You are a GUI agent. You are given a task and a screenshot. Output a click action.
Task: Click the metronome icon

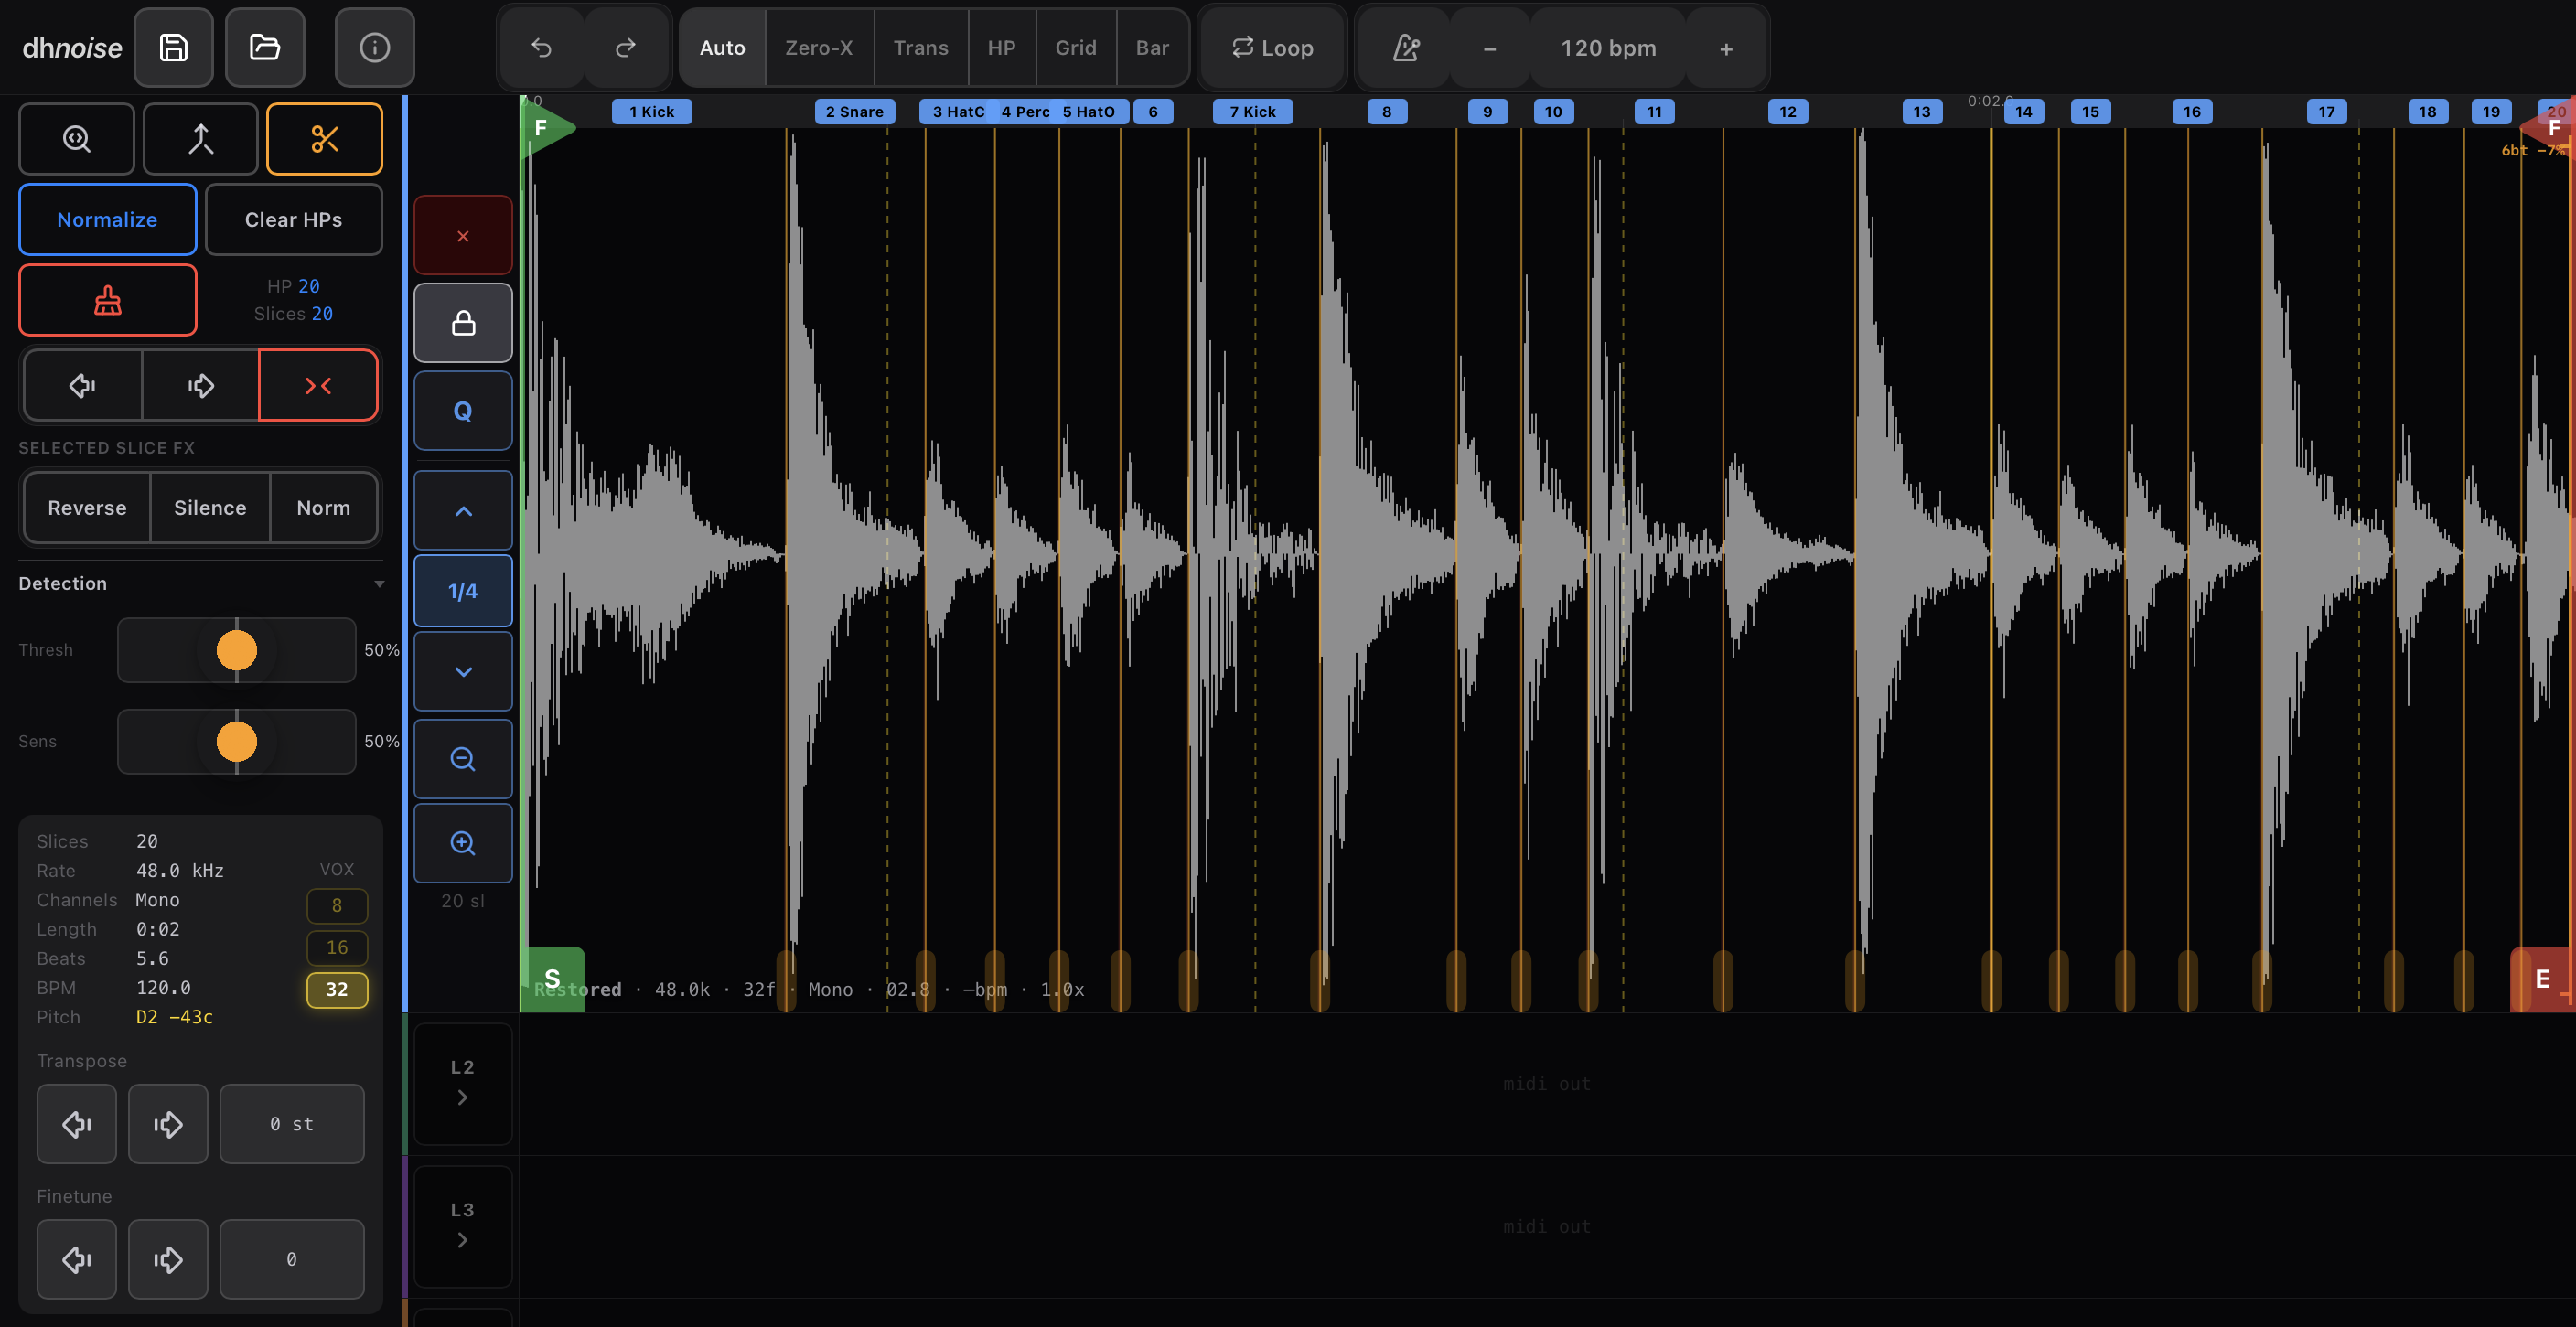click(1406, 48)
